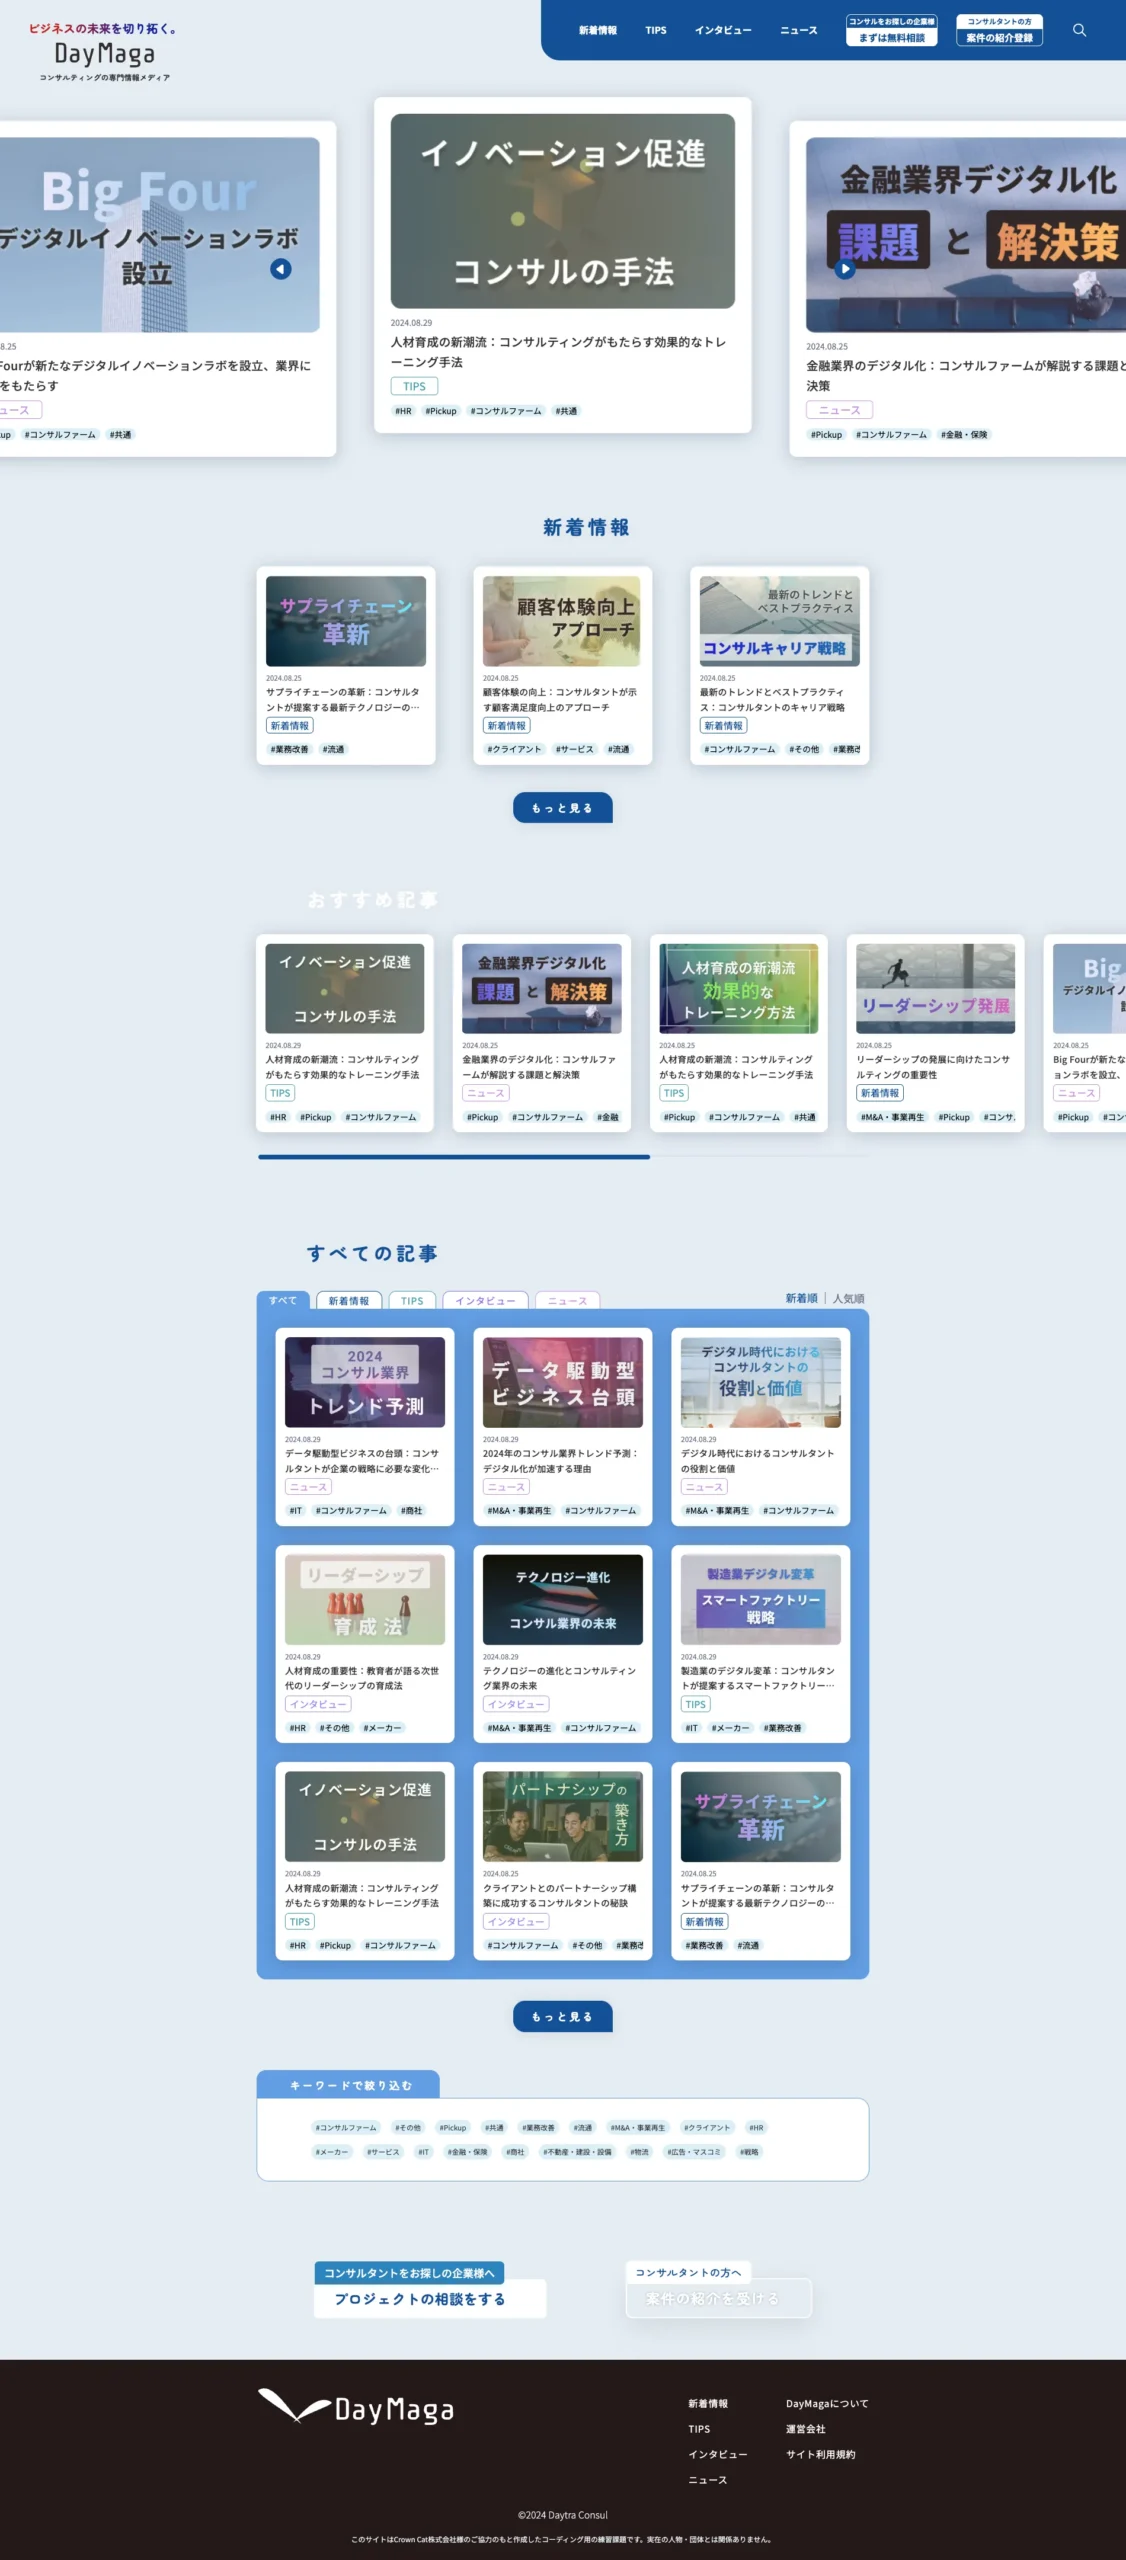Open サイト利用規約 link in footer

point(820,2454)
